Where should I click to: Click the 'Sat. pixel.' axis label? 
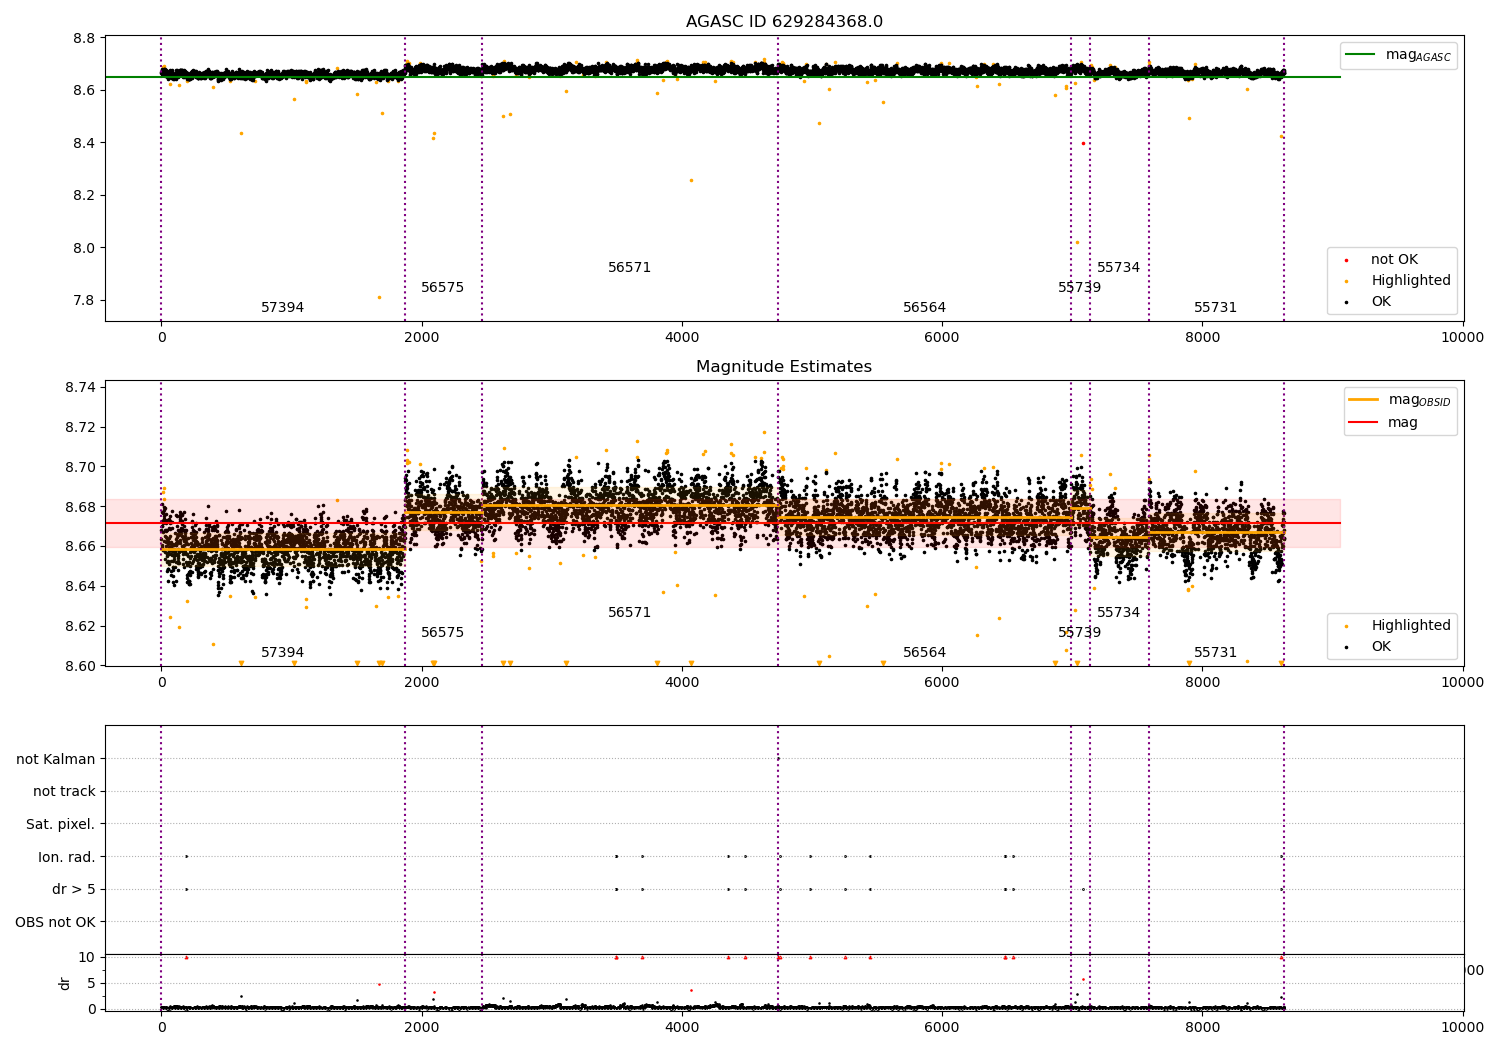(x=61, y=825)
